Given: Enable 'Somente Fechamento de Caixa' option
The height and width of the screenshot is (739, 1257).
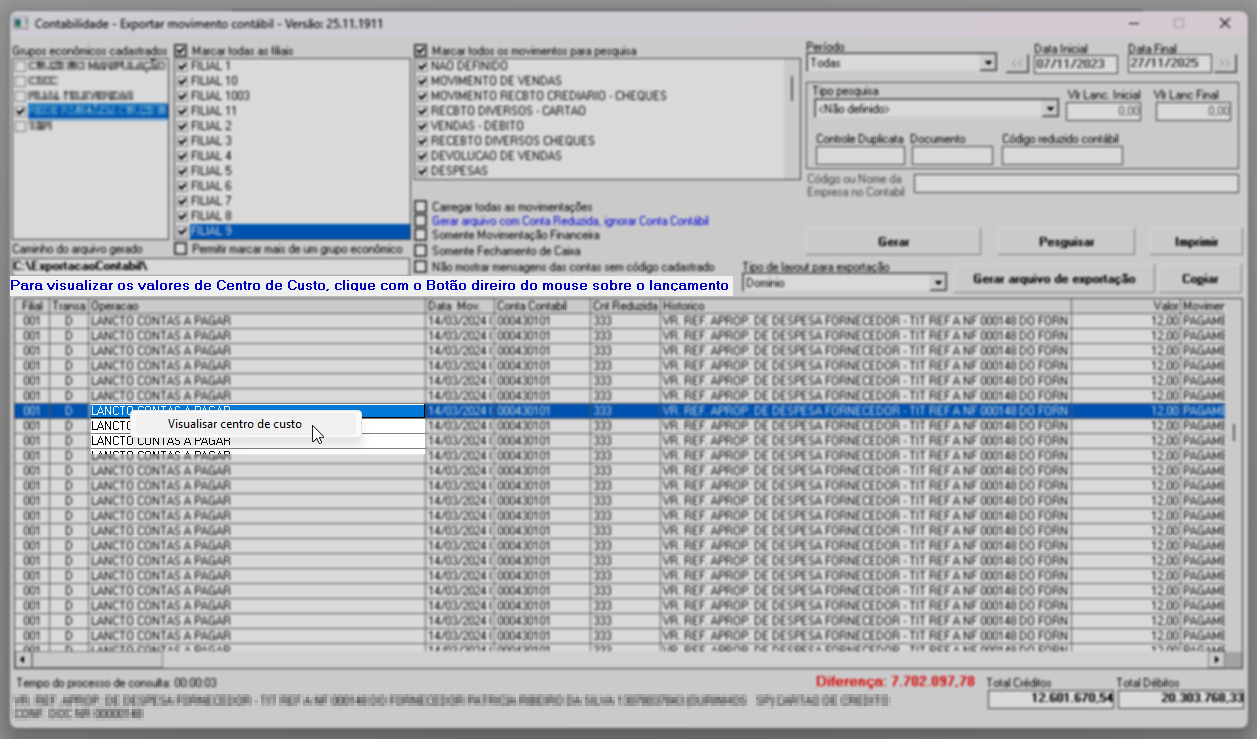Looking at the screenshot, I should tap(421, 251).
